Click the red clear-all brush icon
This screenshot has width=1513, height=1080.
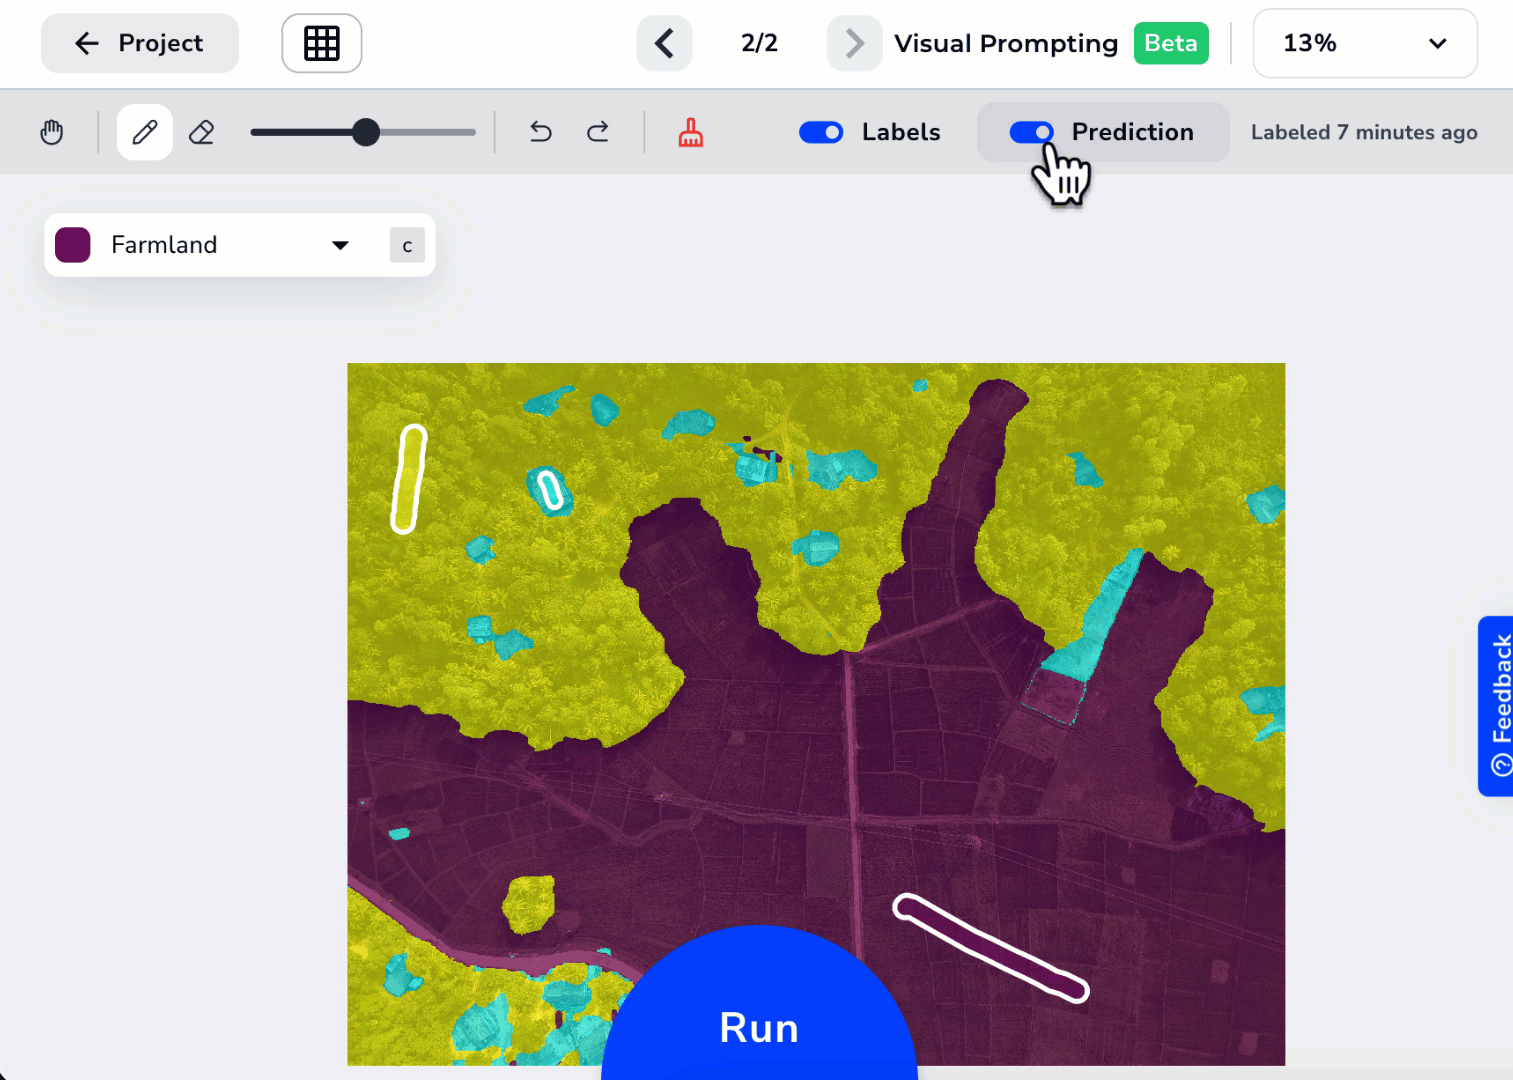click(691, 132)
